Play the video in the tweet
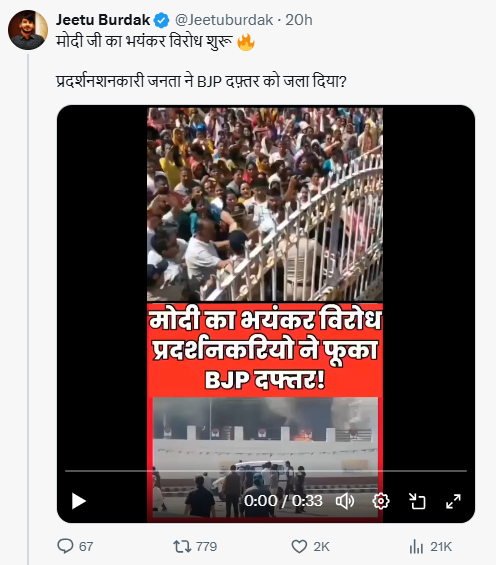Viewport: 496px width, 565px height. pyautogui.click(x=79, y=501)
